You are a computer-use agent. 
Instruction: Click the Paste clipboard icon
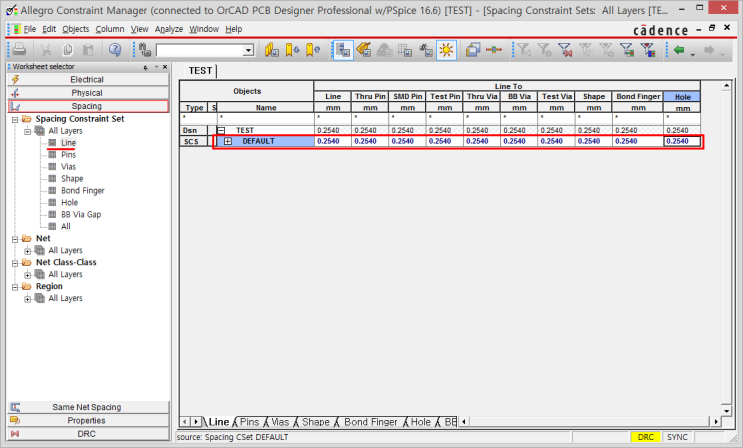tap(88, 50)
